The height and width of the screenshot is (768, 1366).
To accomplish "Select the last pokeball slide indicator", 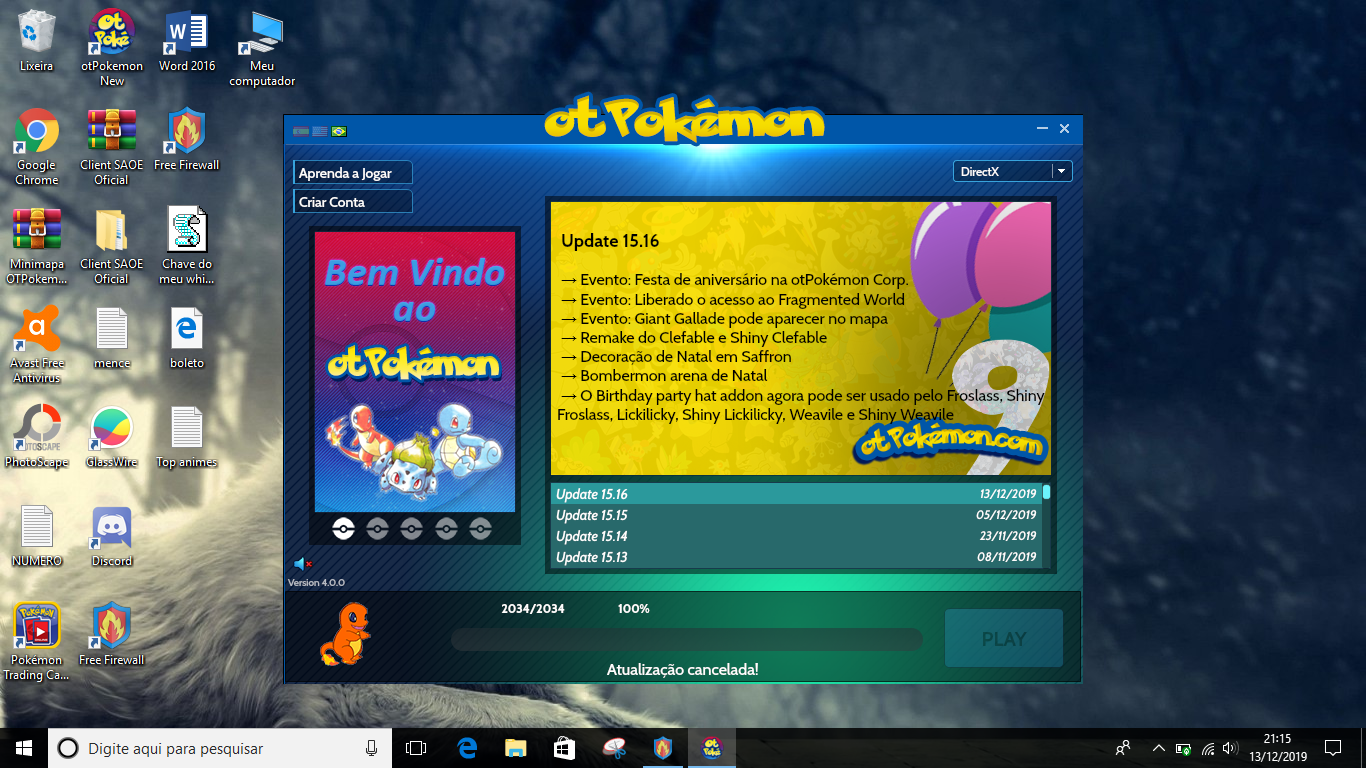I will [x=481, y=528].
